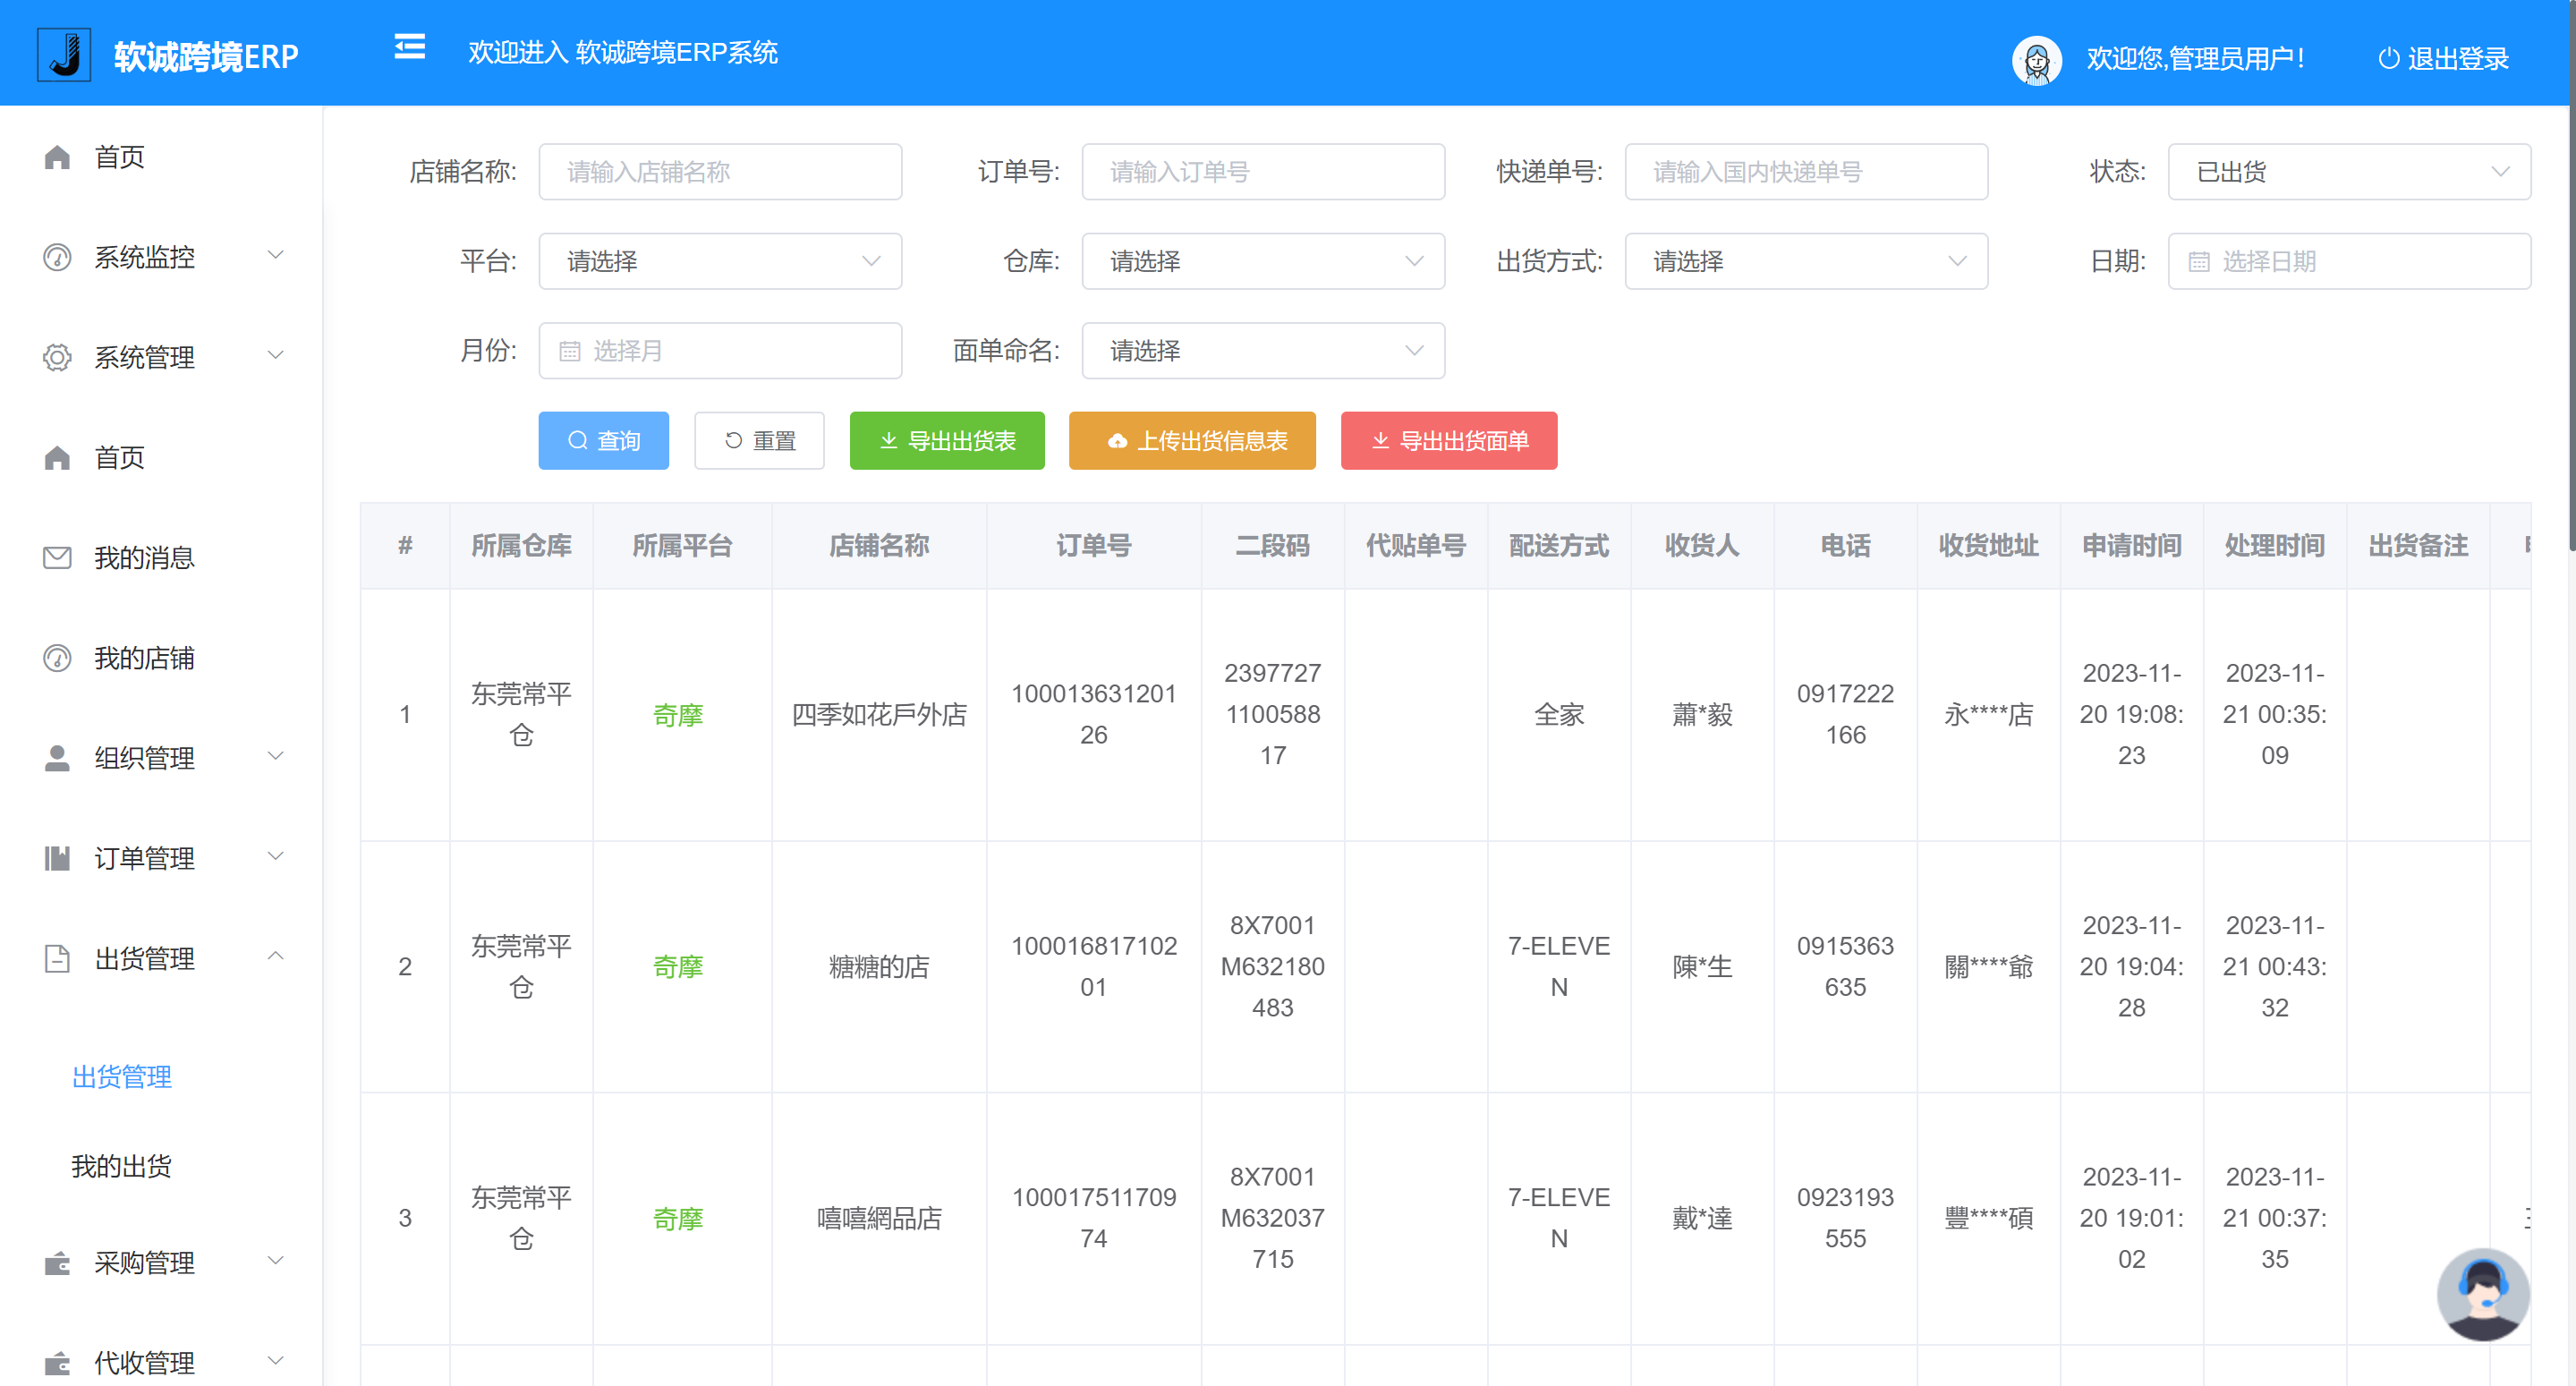The width and height of the screenshot is (2576, 1386).
Task: Click the 查询 search button
Action: [603, 440]
